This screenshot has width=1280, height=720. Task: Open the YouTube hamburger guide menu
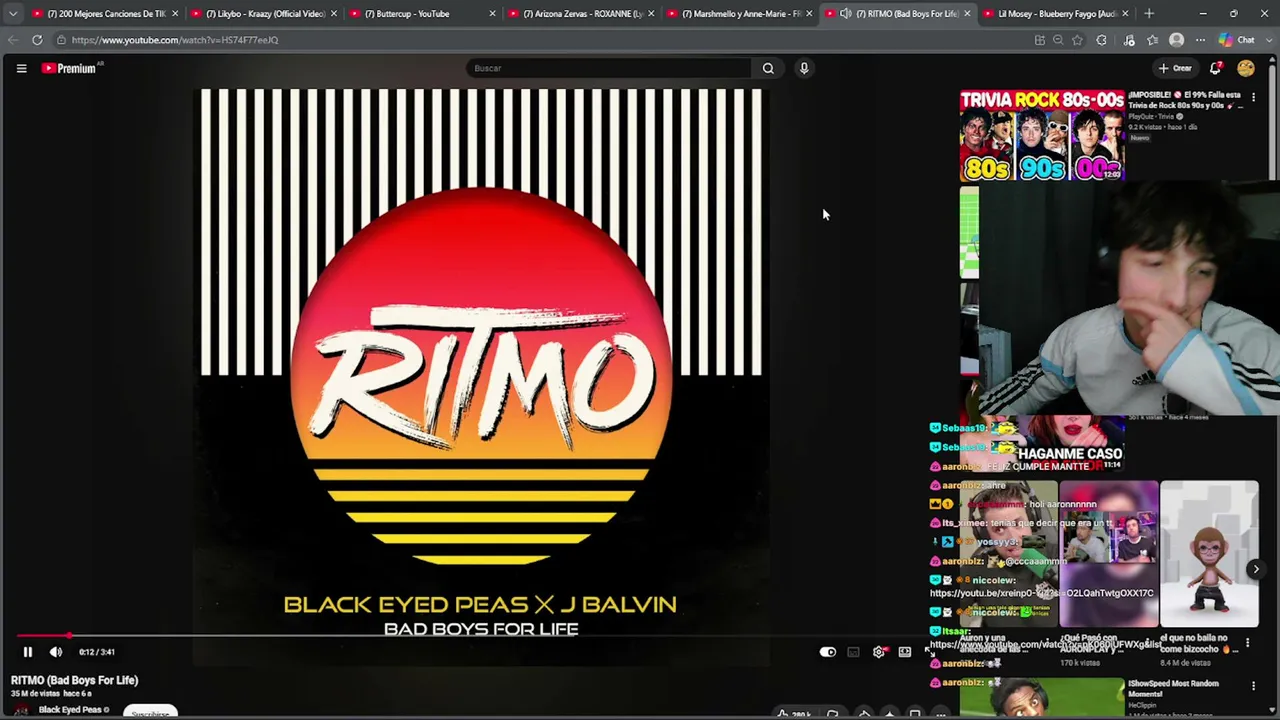[21, 68]
